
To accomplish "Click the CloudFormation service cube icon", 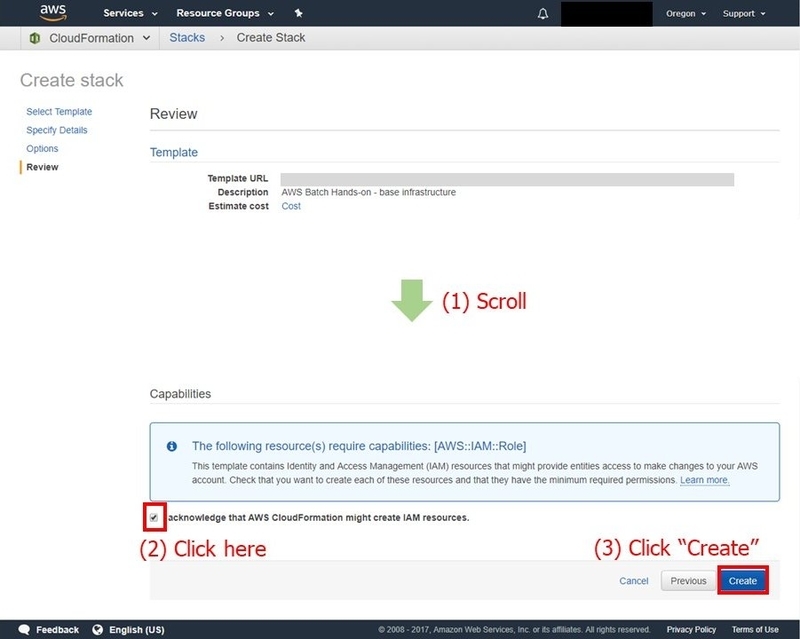I will [35, 38].
